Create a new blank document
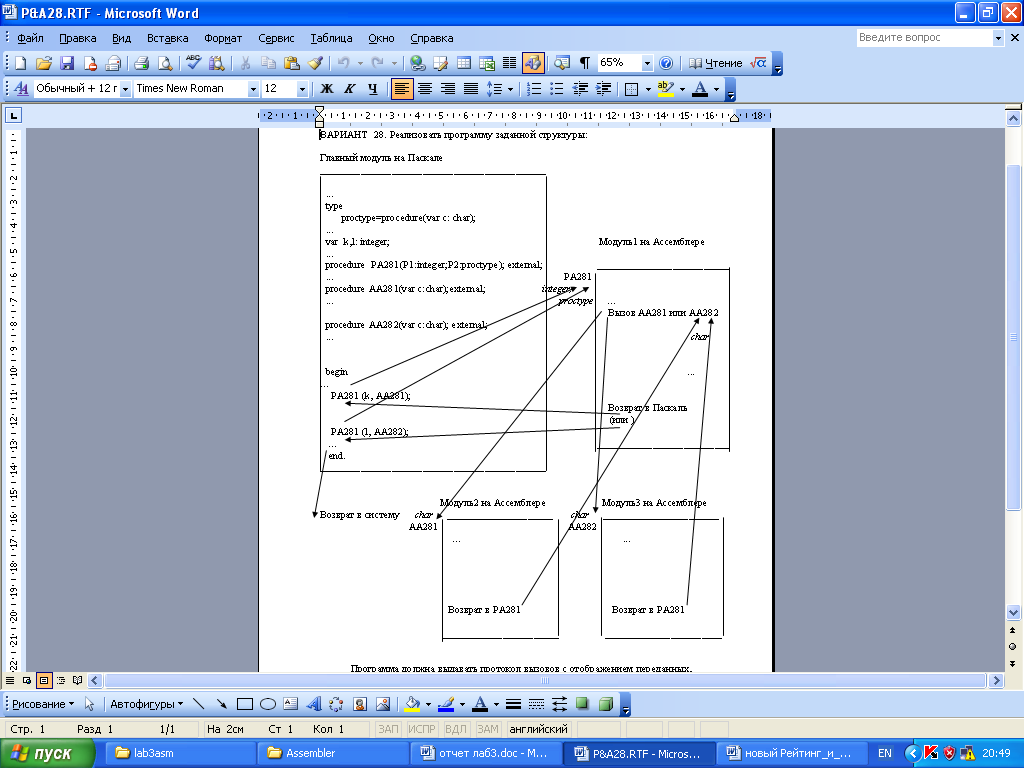Viewport: 1024px width, 768px height. tap(20, 63)
